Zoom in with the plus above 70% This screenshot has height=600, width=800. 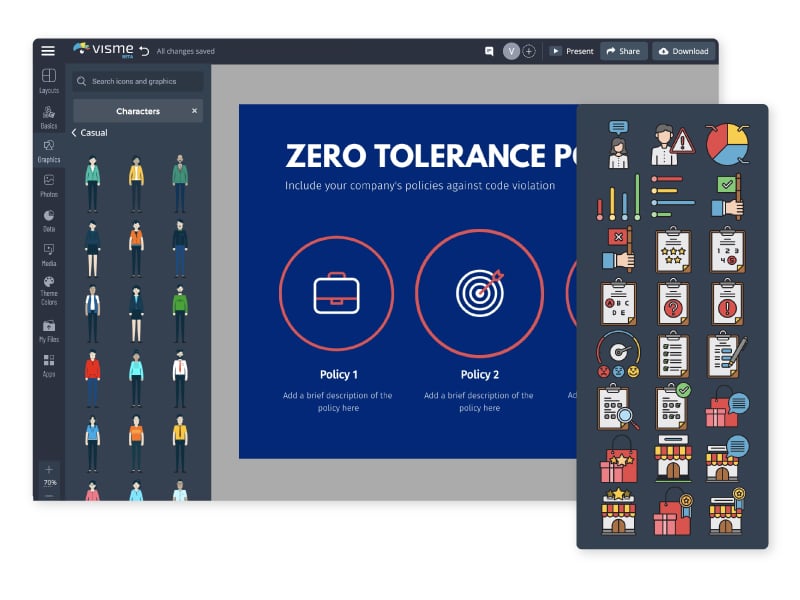(49, 469)
